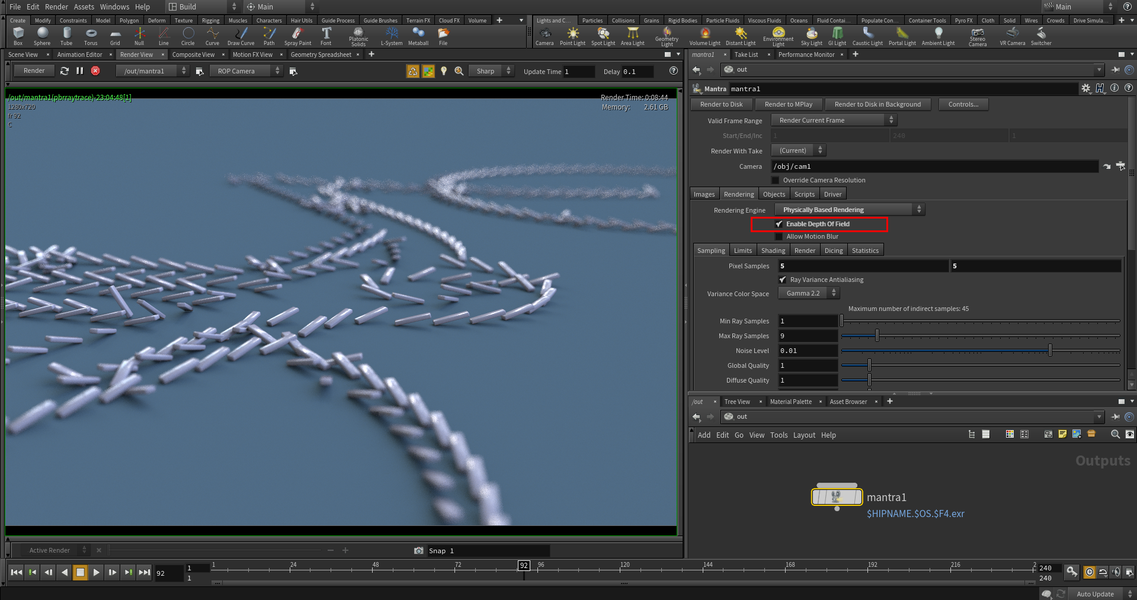Open the Sharp filter dropdown

[x=492, y=71]
